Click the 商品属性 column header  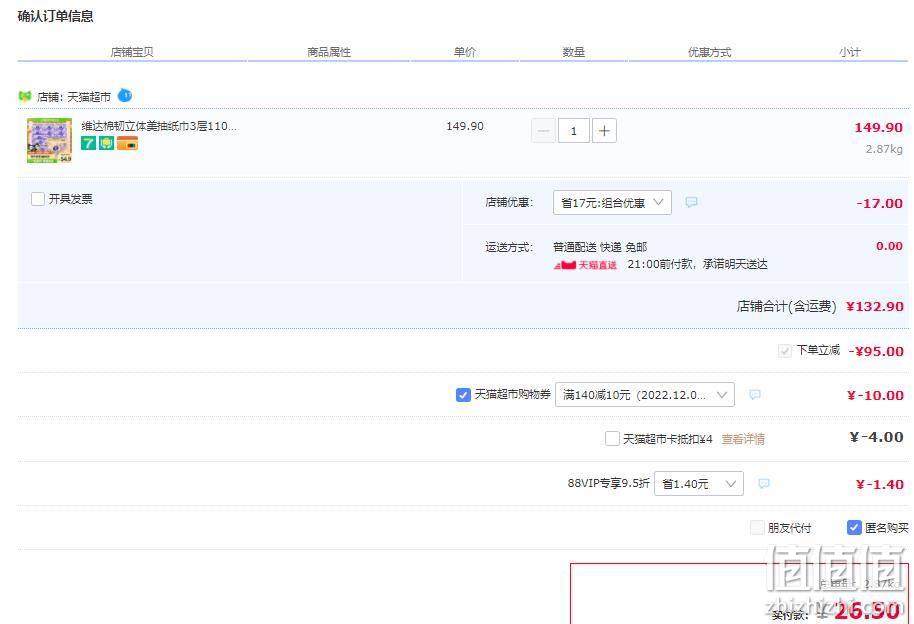pyautogui.click(x=329, y=52)
